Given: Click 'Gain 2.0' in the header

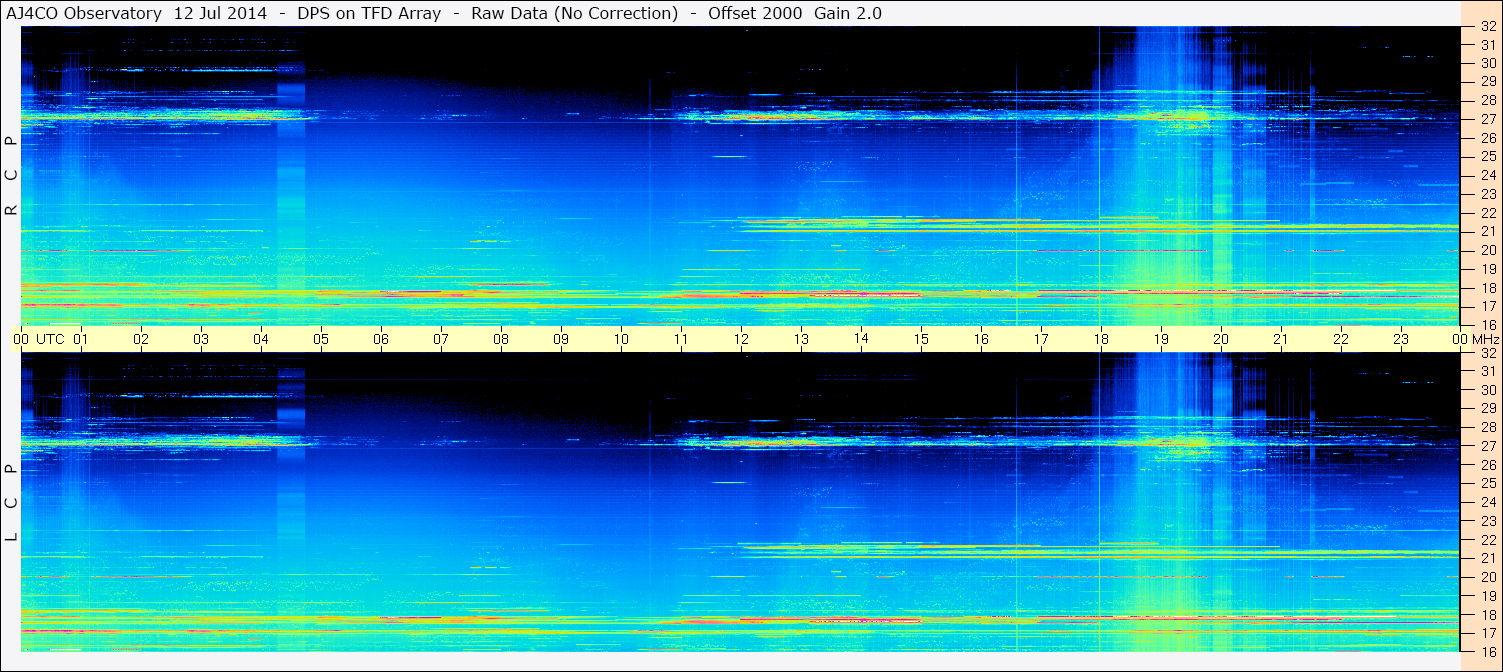Looking at the screenshot, I should pos(848,14).
